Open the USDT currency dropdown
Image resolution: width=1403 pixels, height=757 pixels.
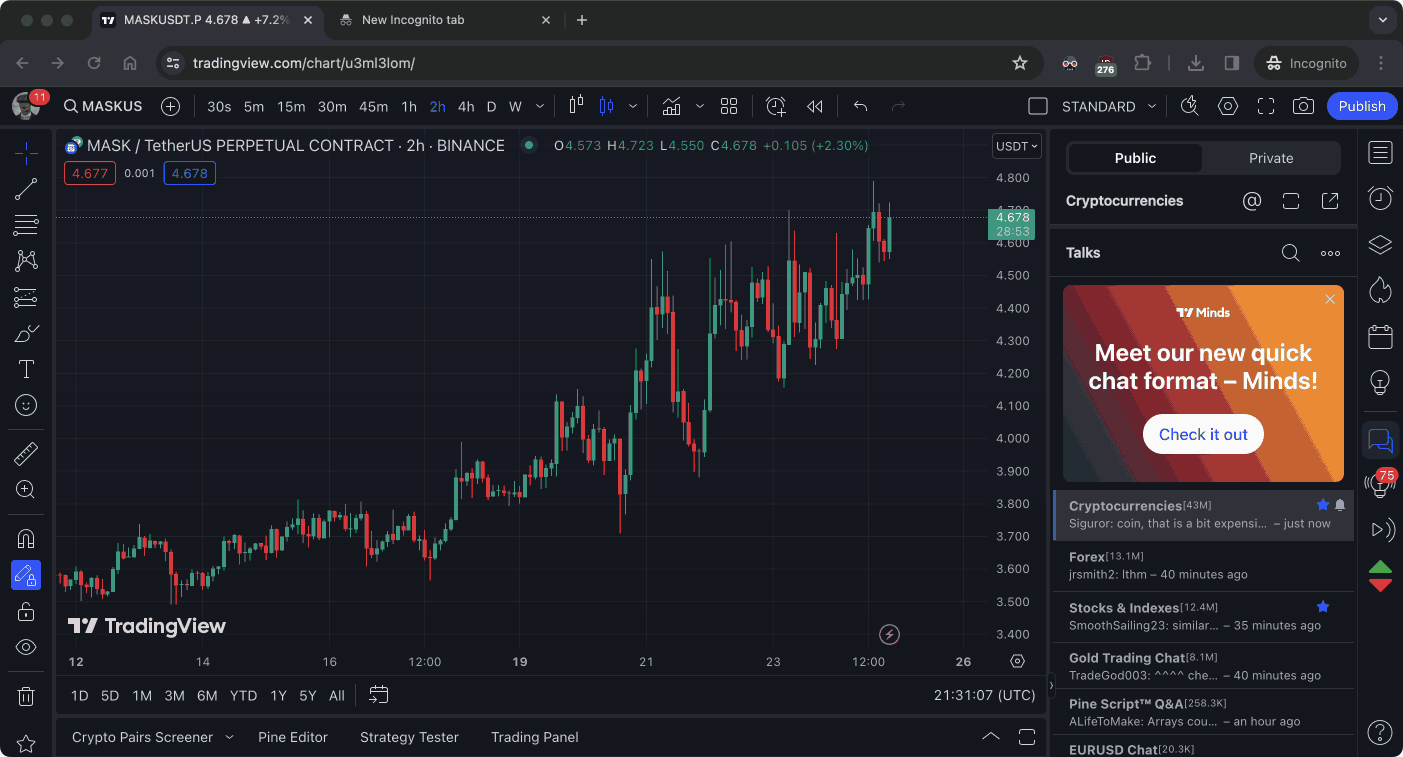coord(1017,146)
